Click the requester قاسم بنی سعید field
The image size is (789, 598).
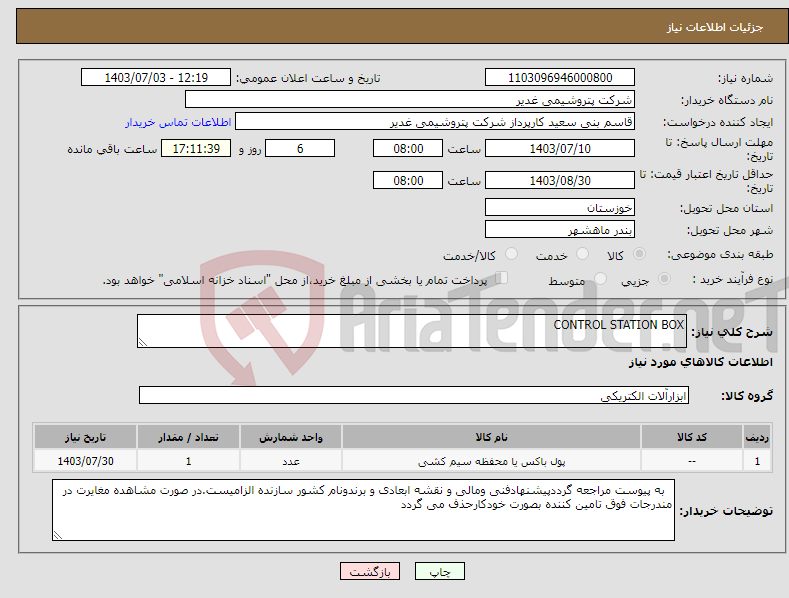click(435, 121)
